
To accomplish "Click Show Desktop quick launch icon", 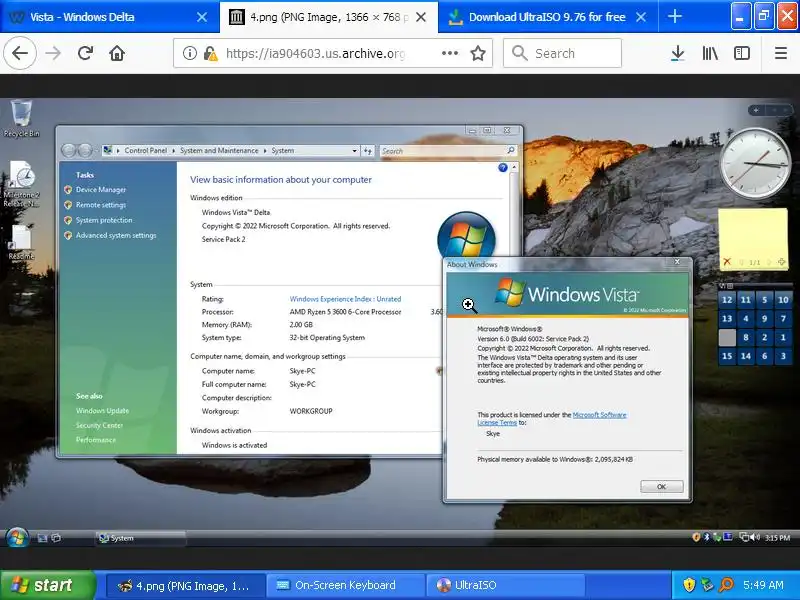I will (x=42, y=538).
